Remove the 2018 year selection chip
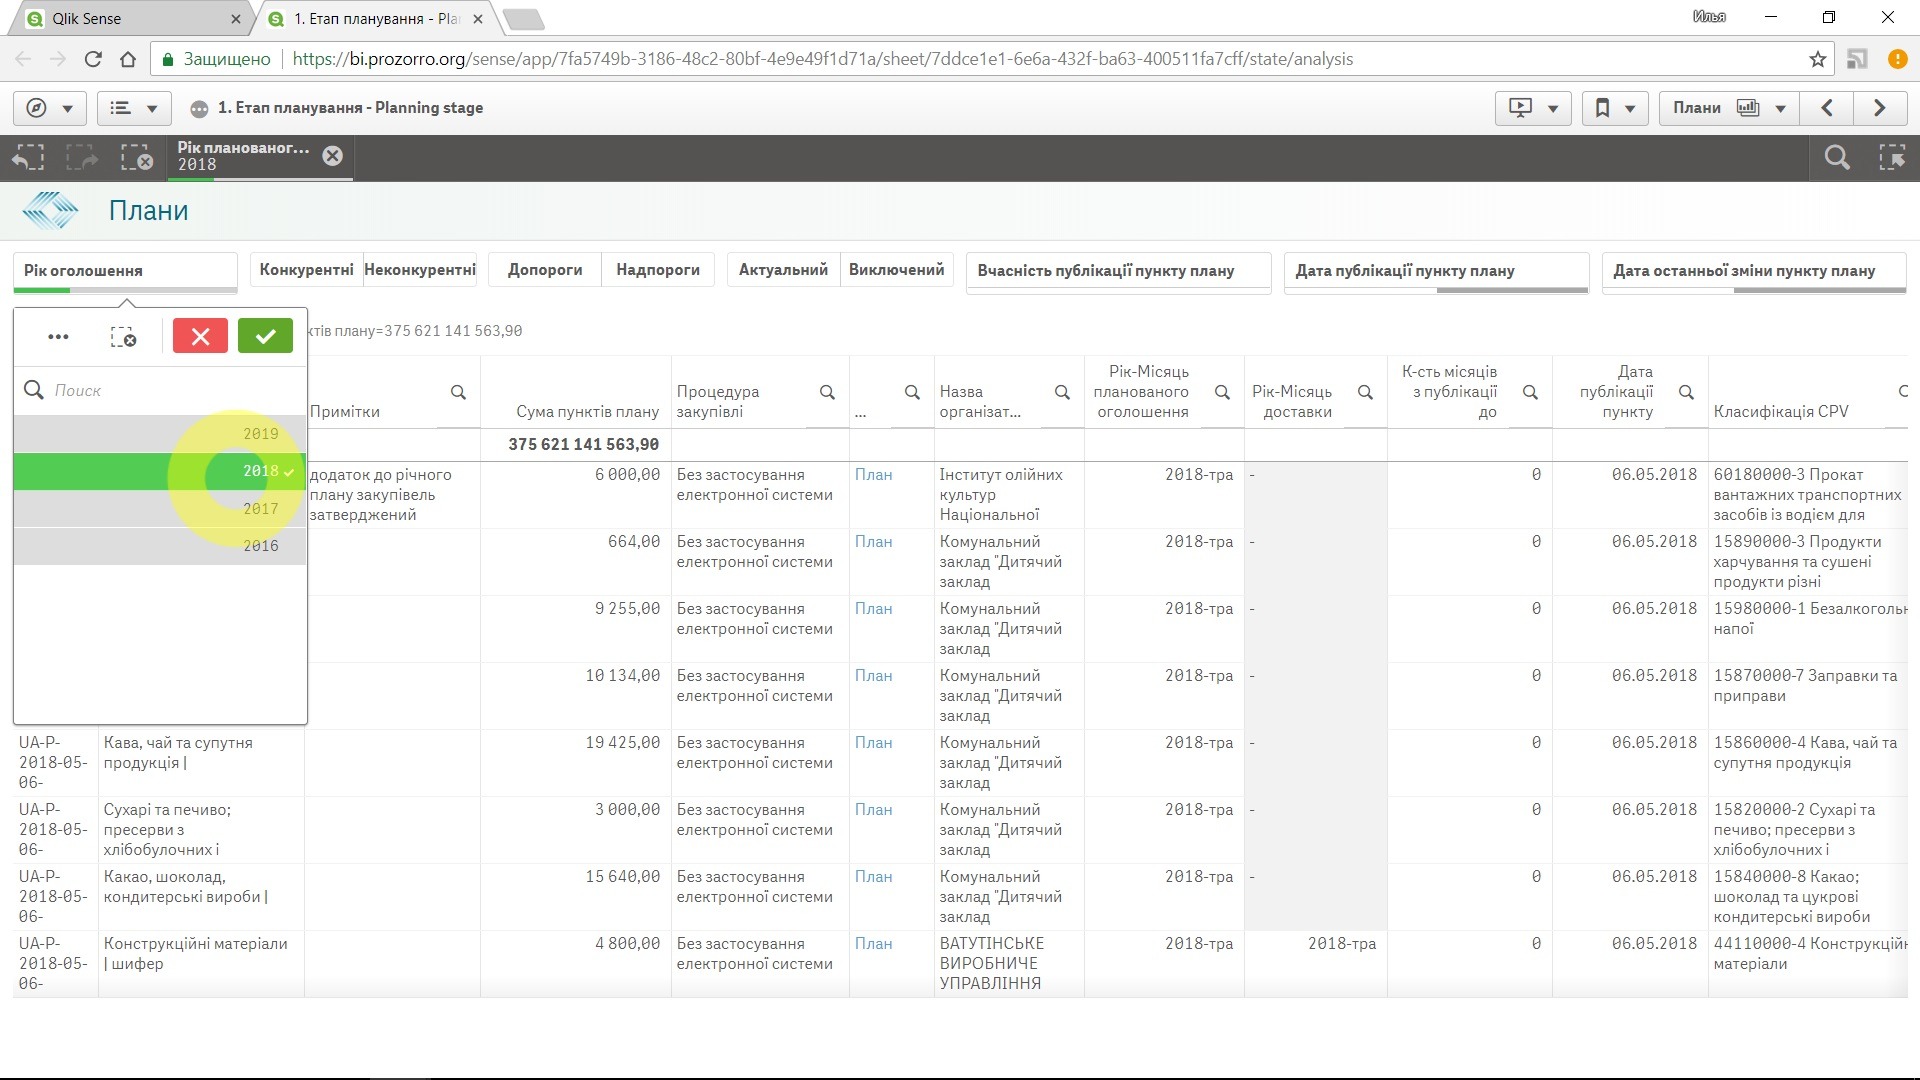1920x1080 pixels. click(333, 156)
